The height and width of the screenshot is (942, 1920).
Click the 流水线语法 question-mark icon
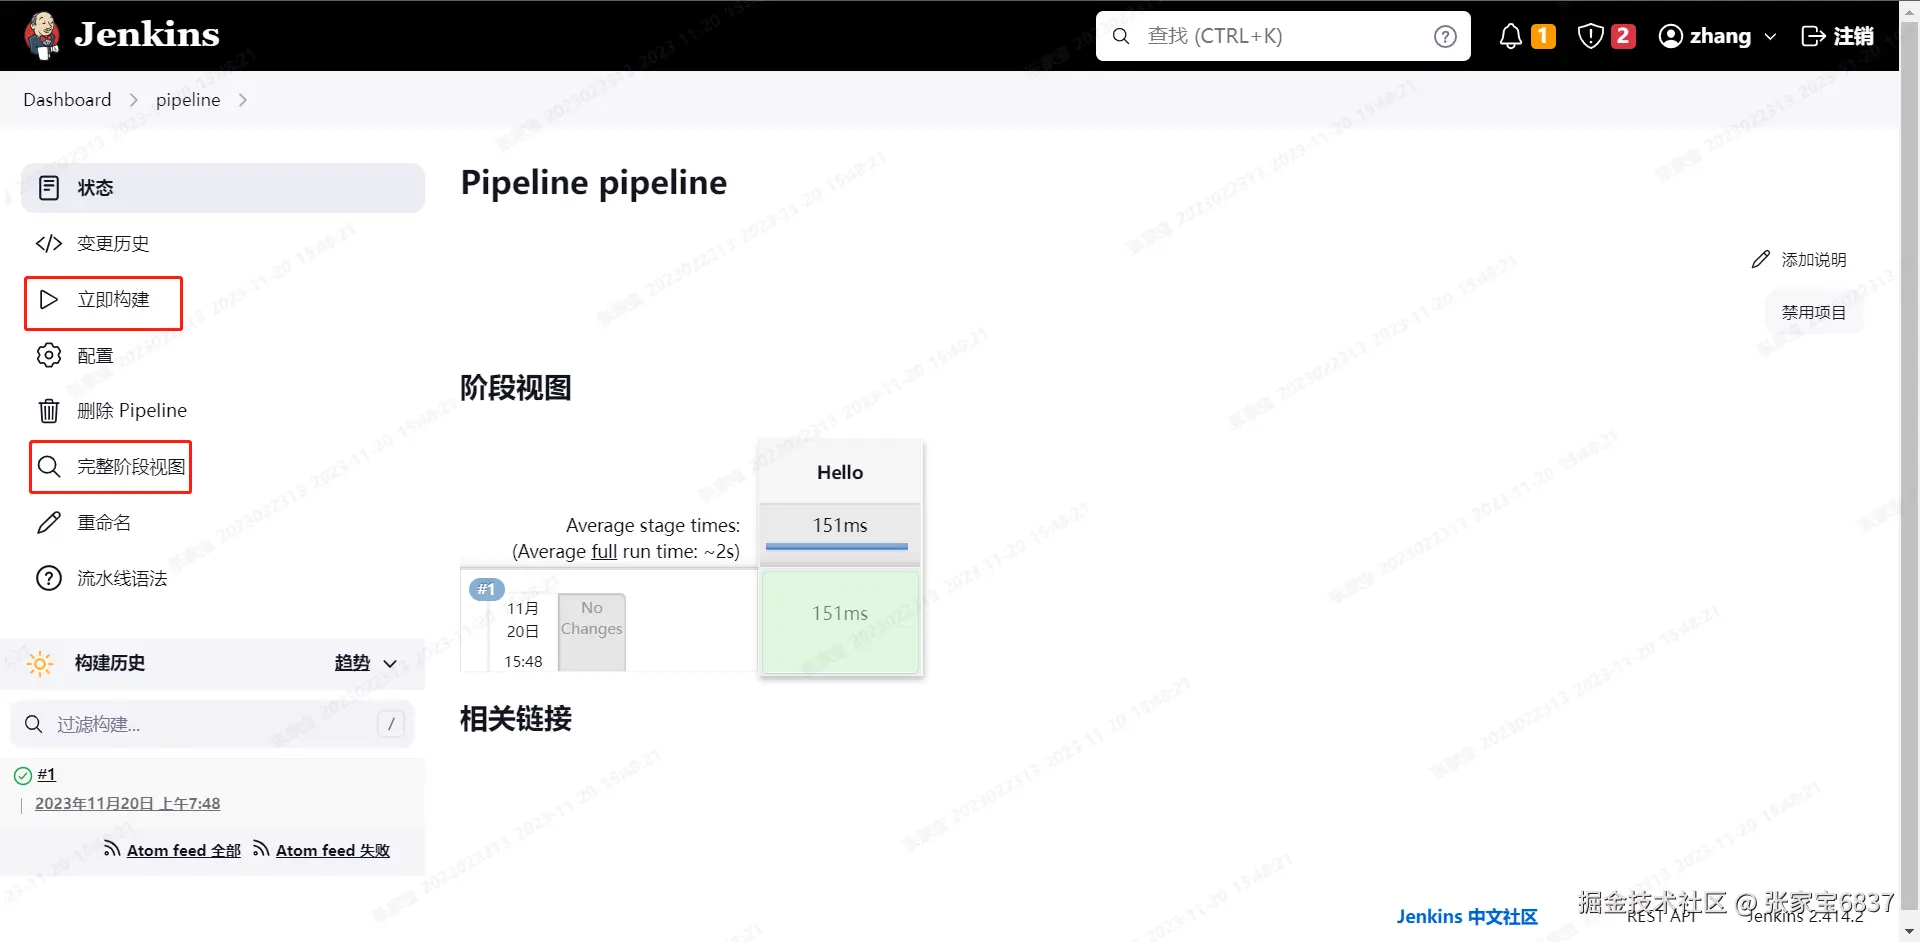click(x=48, y=578)
